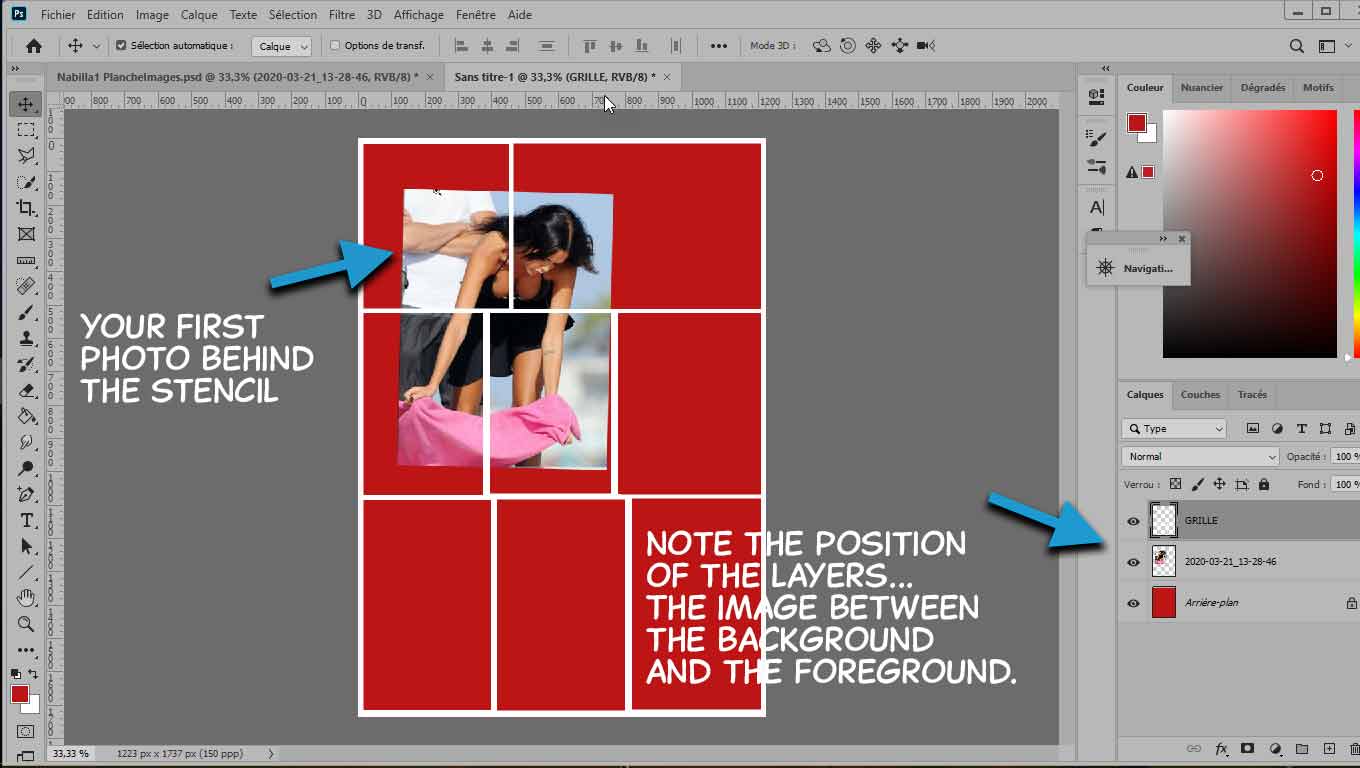1360x768 pixels.
Task: Open the fx layer styles menu
Action: [x=1221, y=748]
